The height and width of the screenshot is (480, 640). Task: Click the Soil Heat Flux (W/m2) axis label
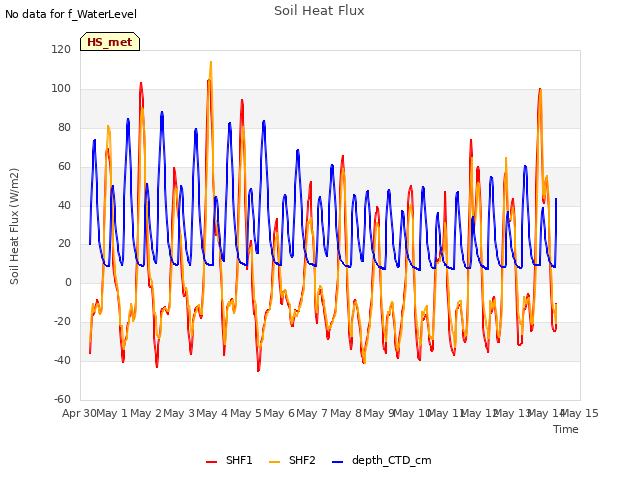click(x=14, y=226)
